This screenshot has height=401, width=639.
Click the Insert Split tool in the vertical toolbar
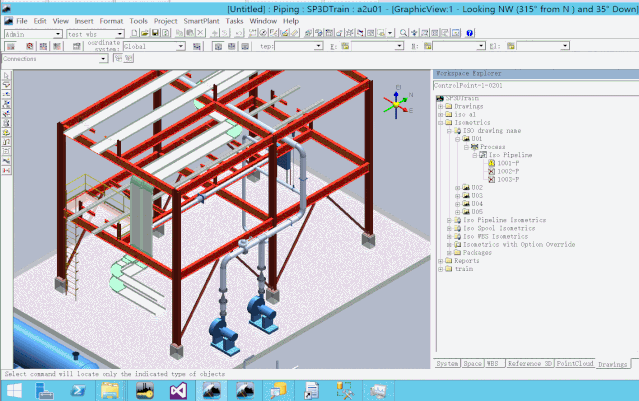coord(7,94)
